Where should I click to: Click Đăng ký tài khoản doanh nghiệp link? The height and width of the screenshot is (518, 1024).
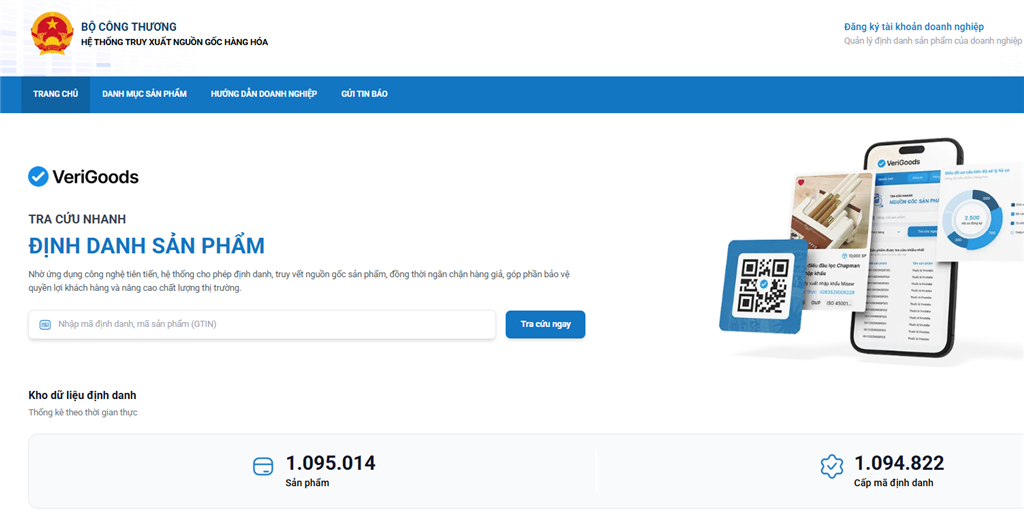[x=914, y=27]
